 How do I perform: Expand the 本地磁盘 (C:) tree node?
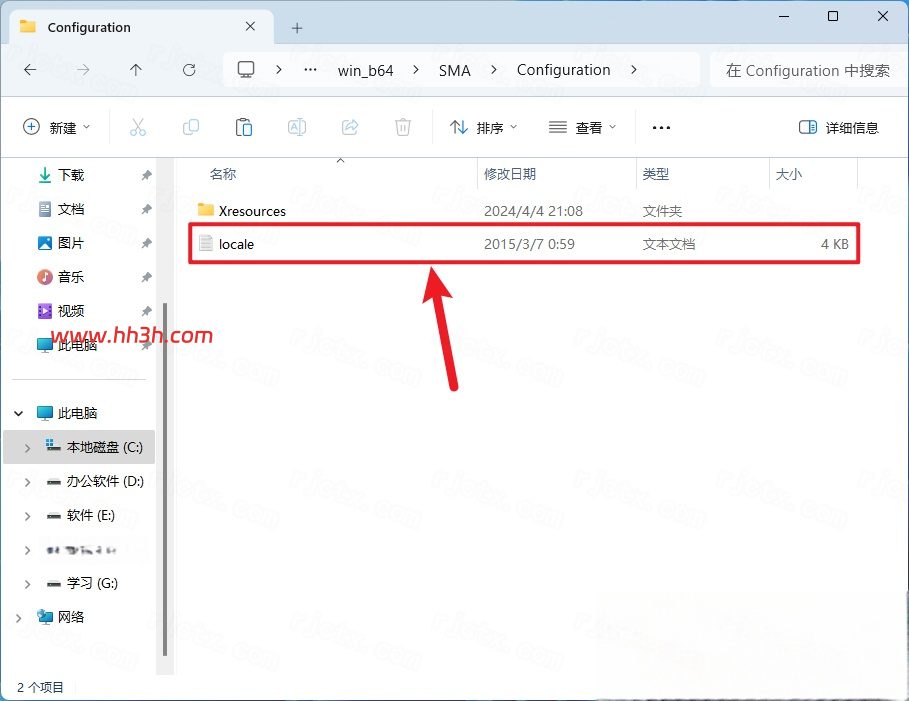27,448
